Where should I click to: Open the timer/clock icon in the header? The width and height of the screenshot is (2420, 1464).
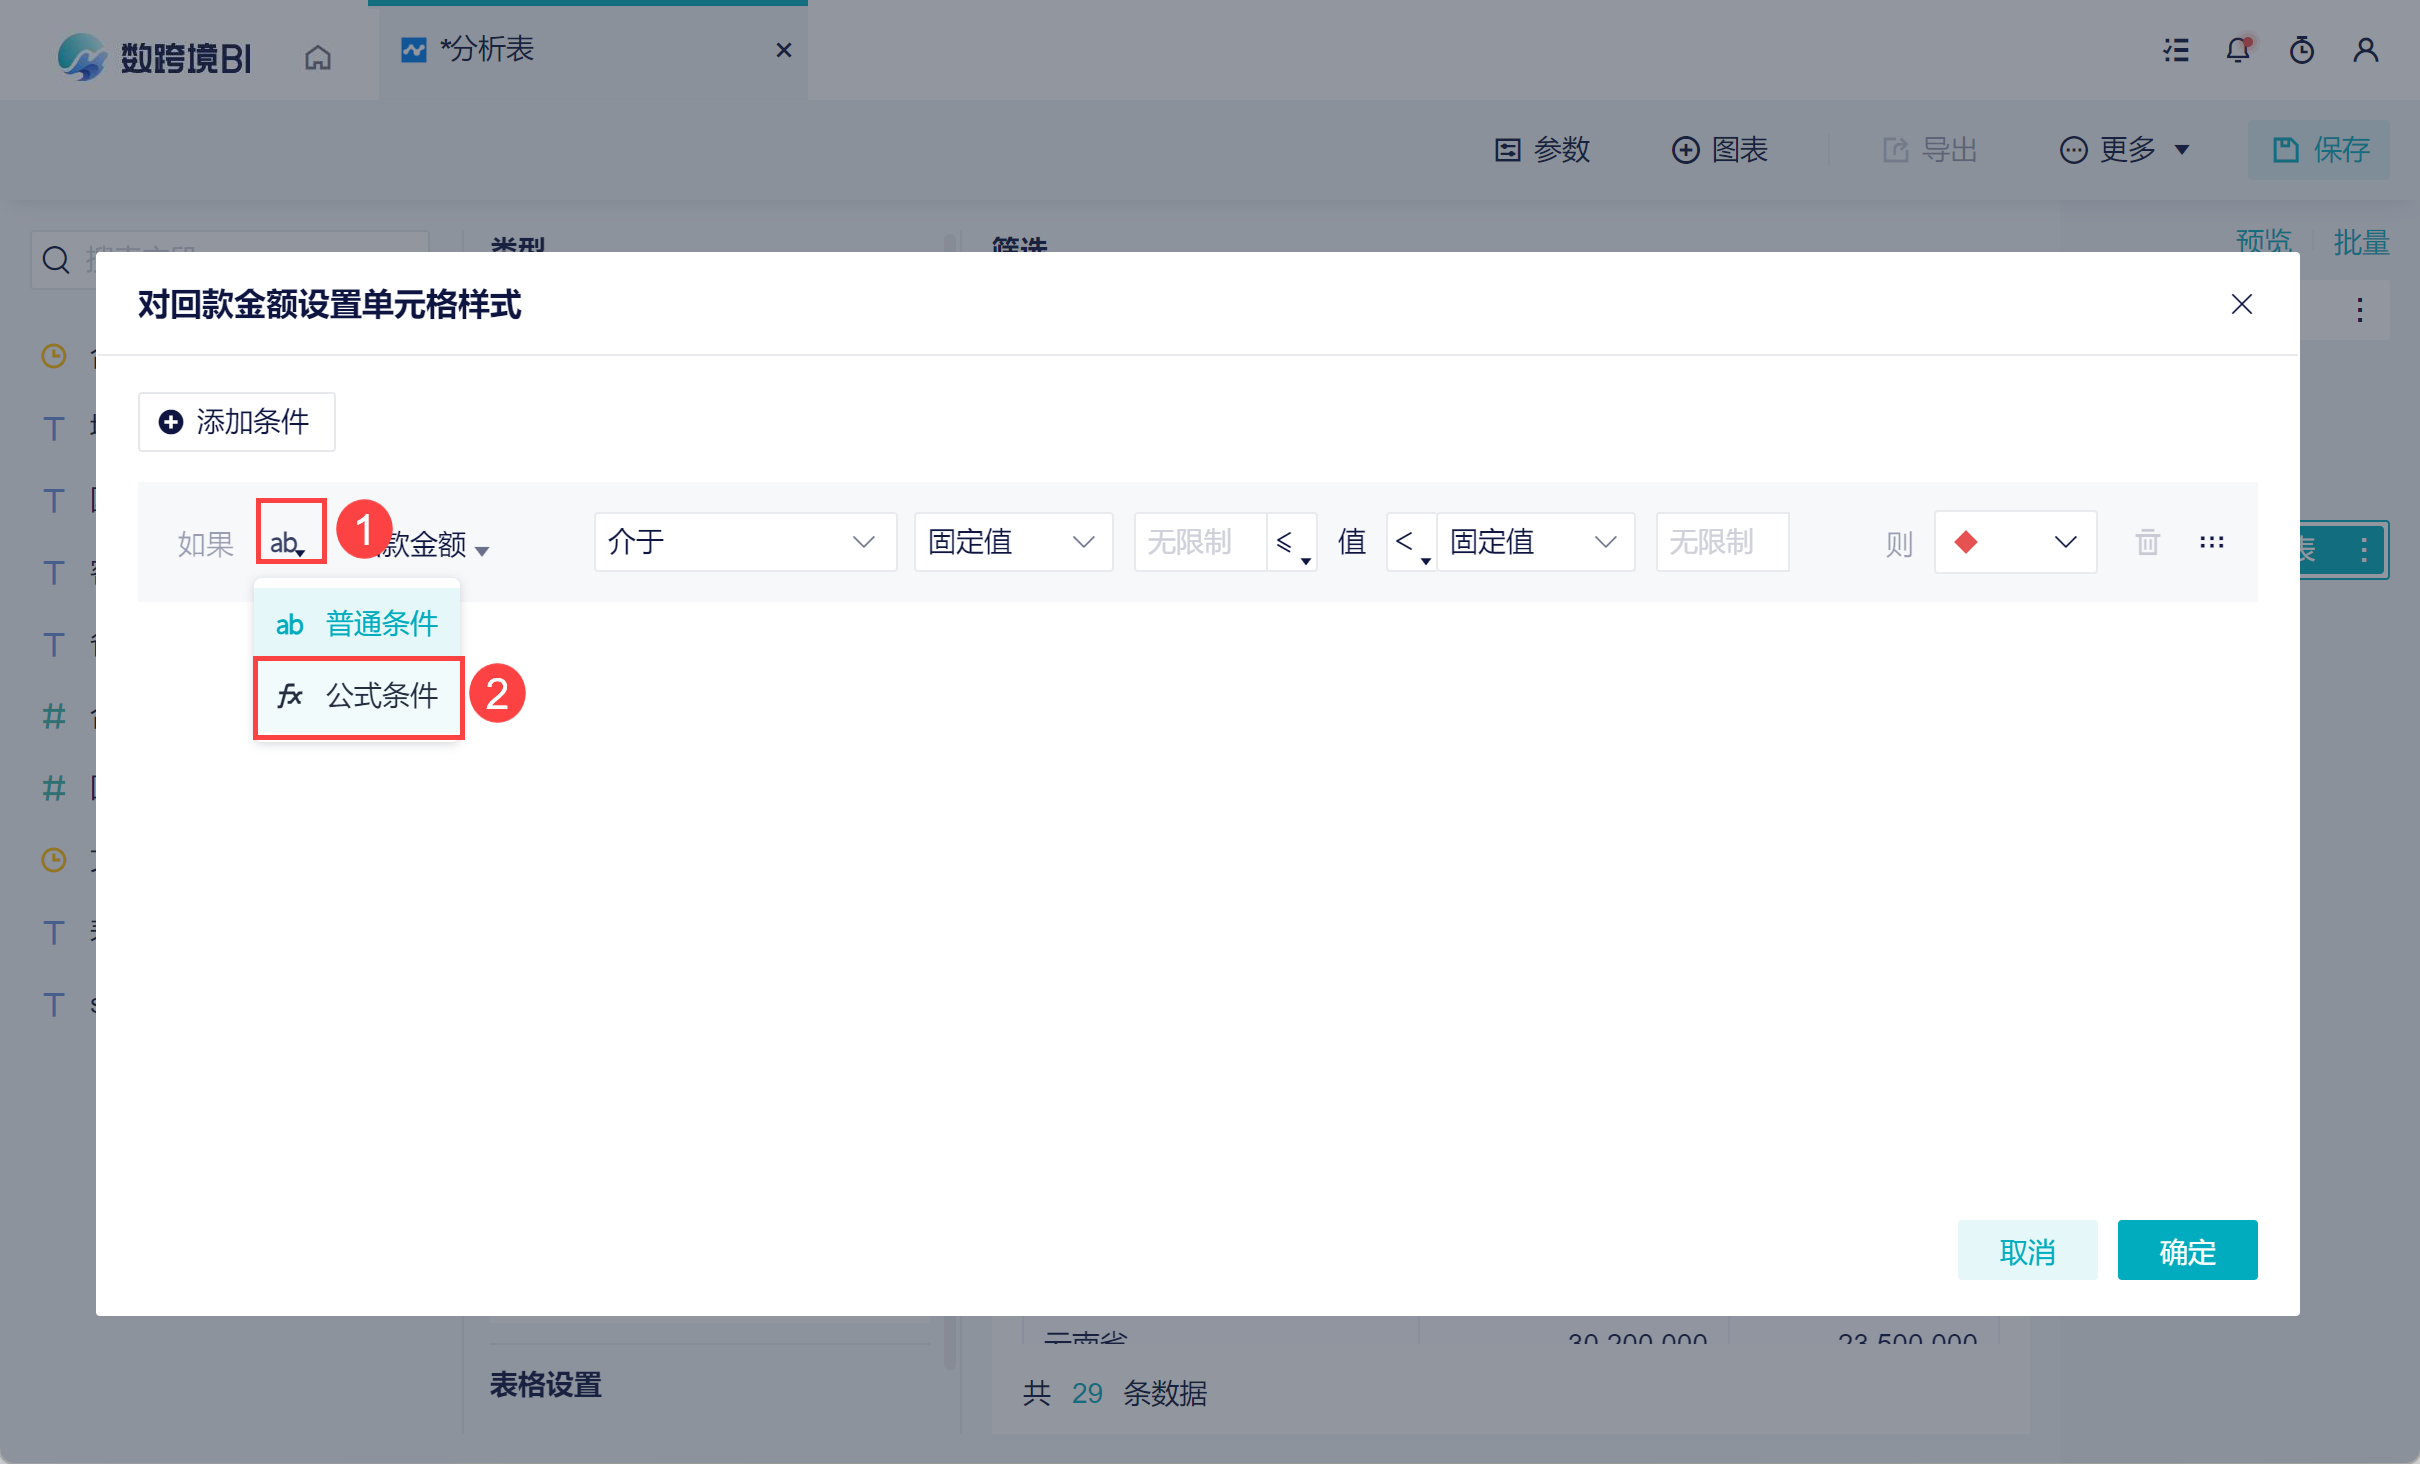(x=2302, y=50)
